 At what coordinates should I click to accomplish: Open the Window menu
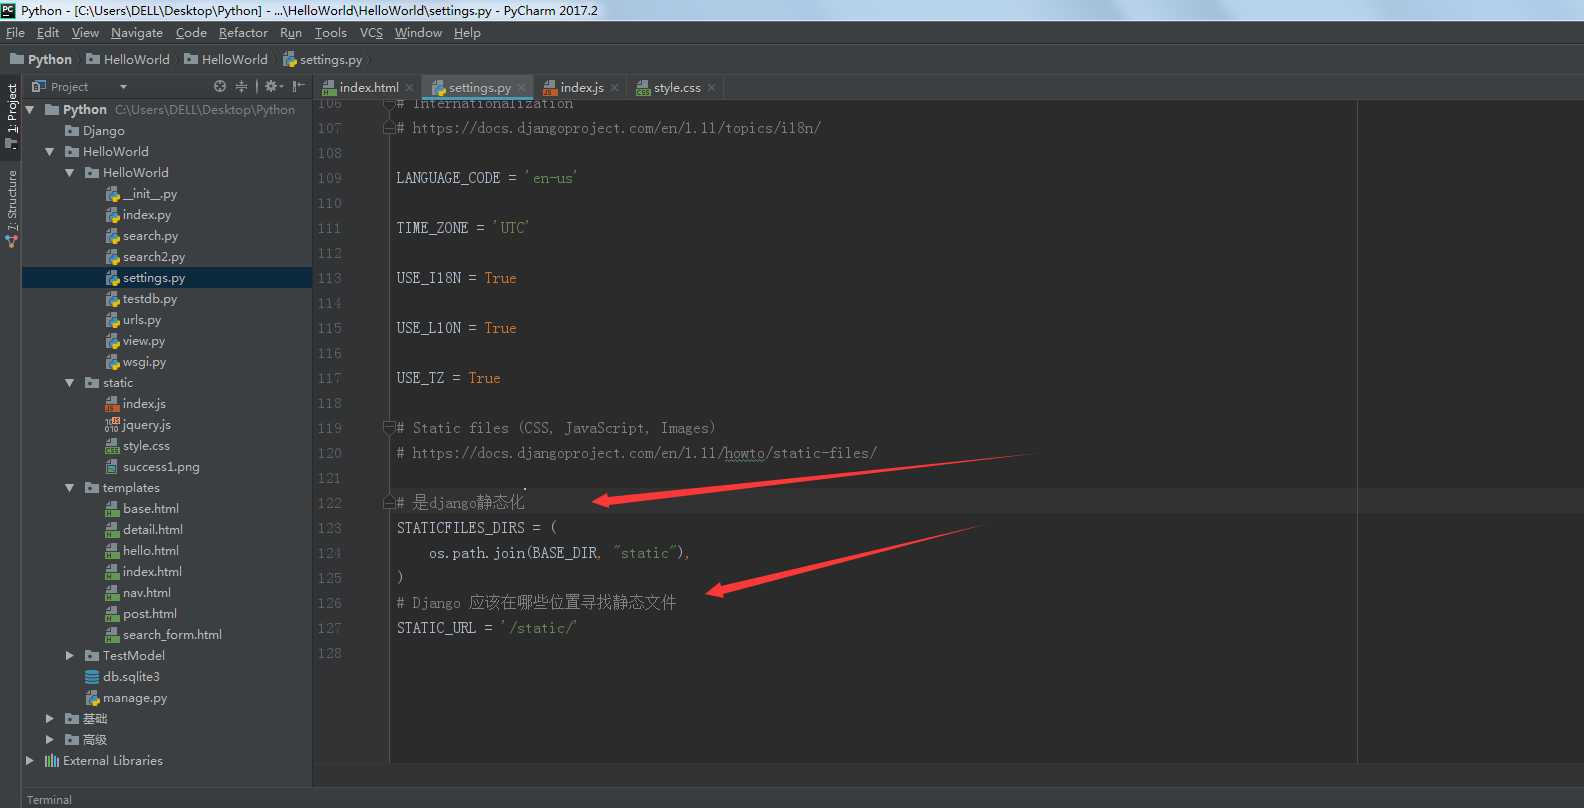point(418,33)
